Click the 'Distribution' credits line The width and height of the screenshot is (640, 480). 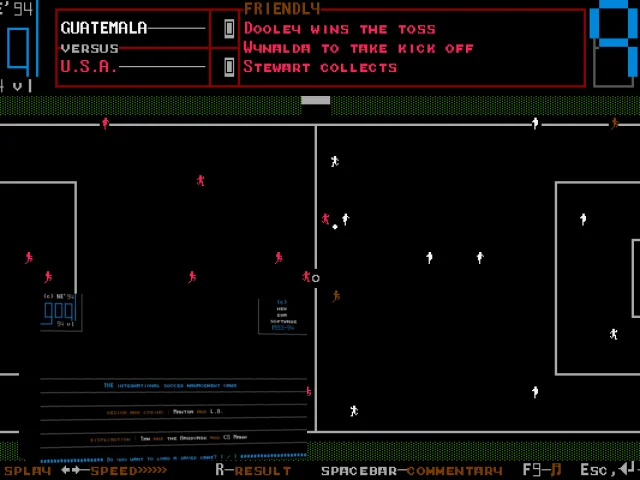click(x=169, y=438)
